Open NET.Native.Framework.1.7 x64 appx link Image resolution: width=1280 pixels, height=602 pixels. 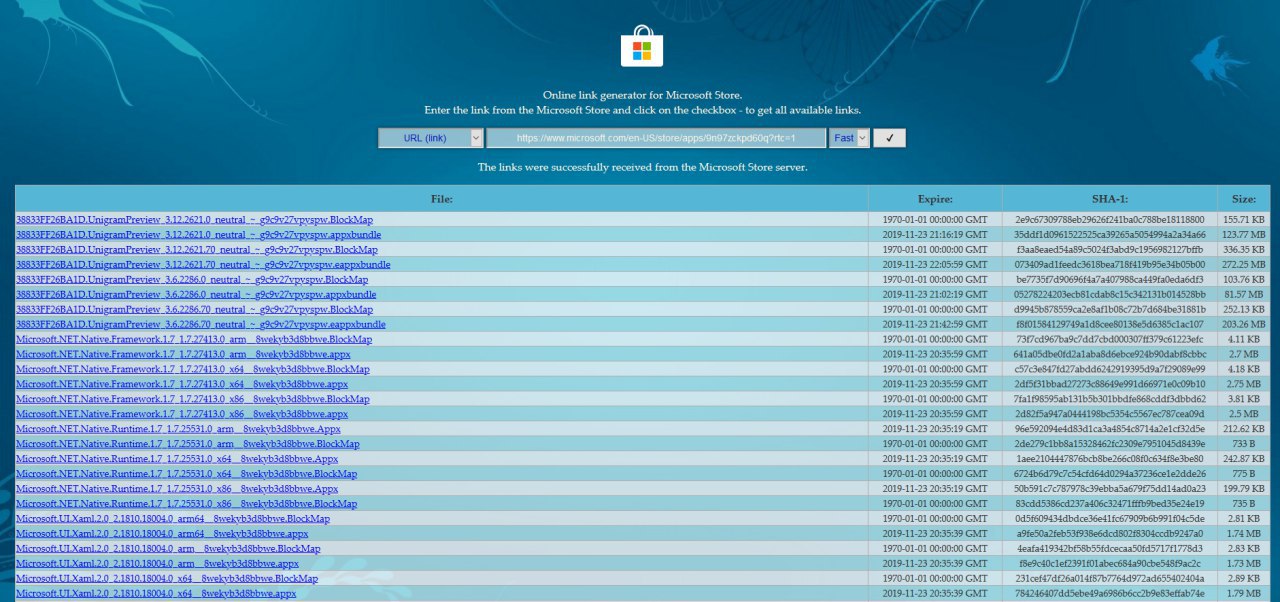(x=182, y=384)
